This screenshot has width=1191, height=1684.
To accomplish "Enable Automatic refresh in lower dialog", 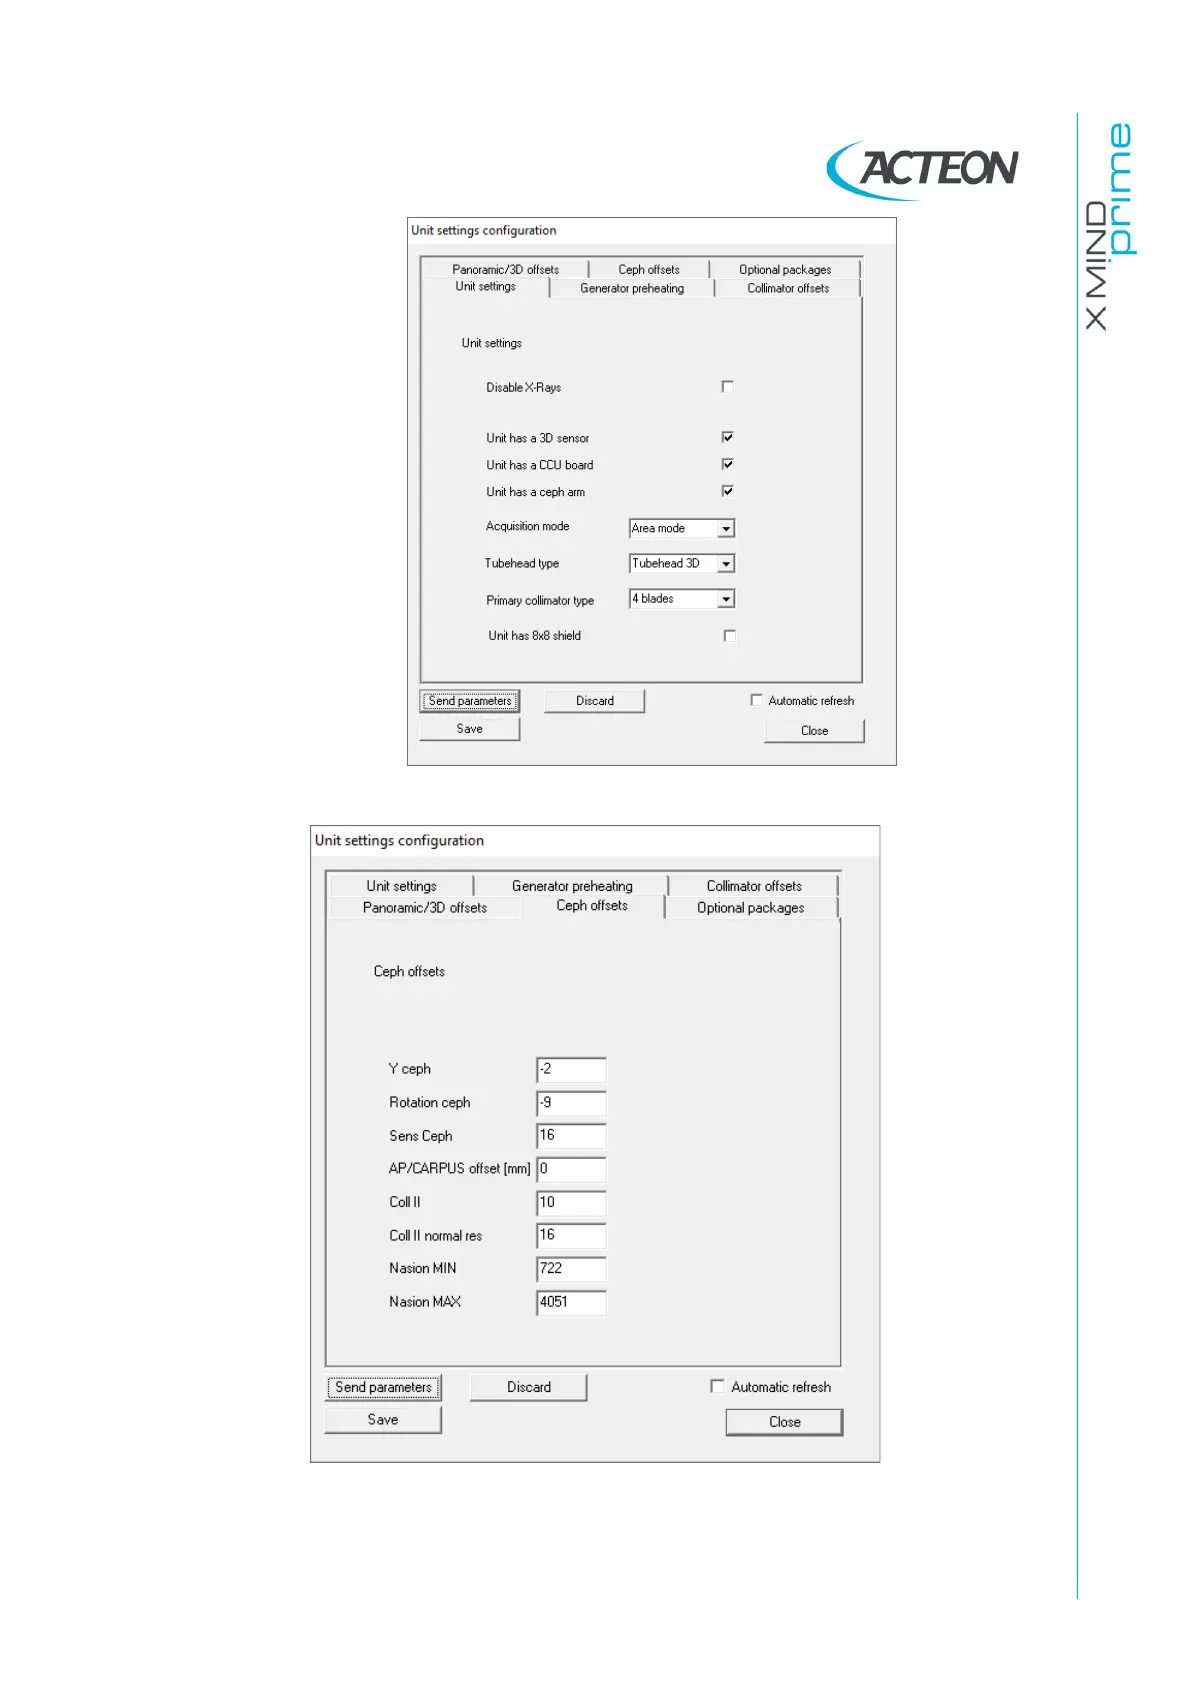I will coord(717,1386).
